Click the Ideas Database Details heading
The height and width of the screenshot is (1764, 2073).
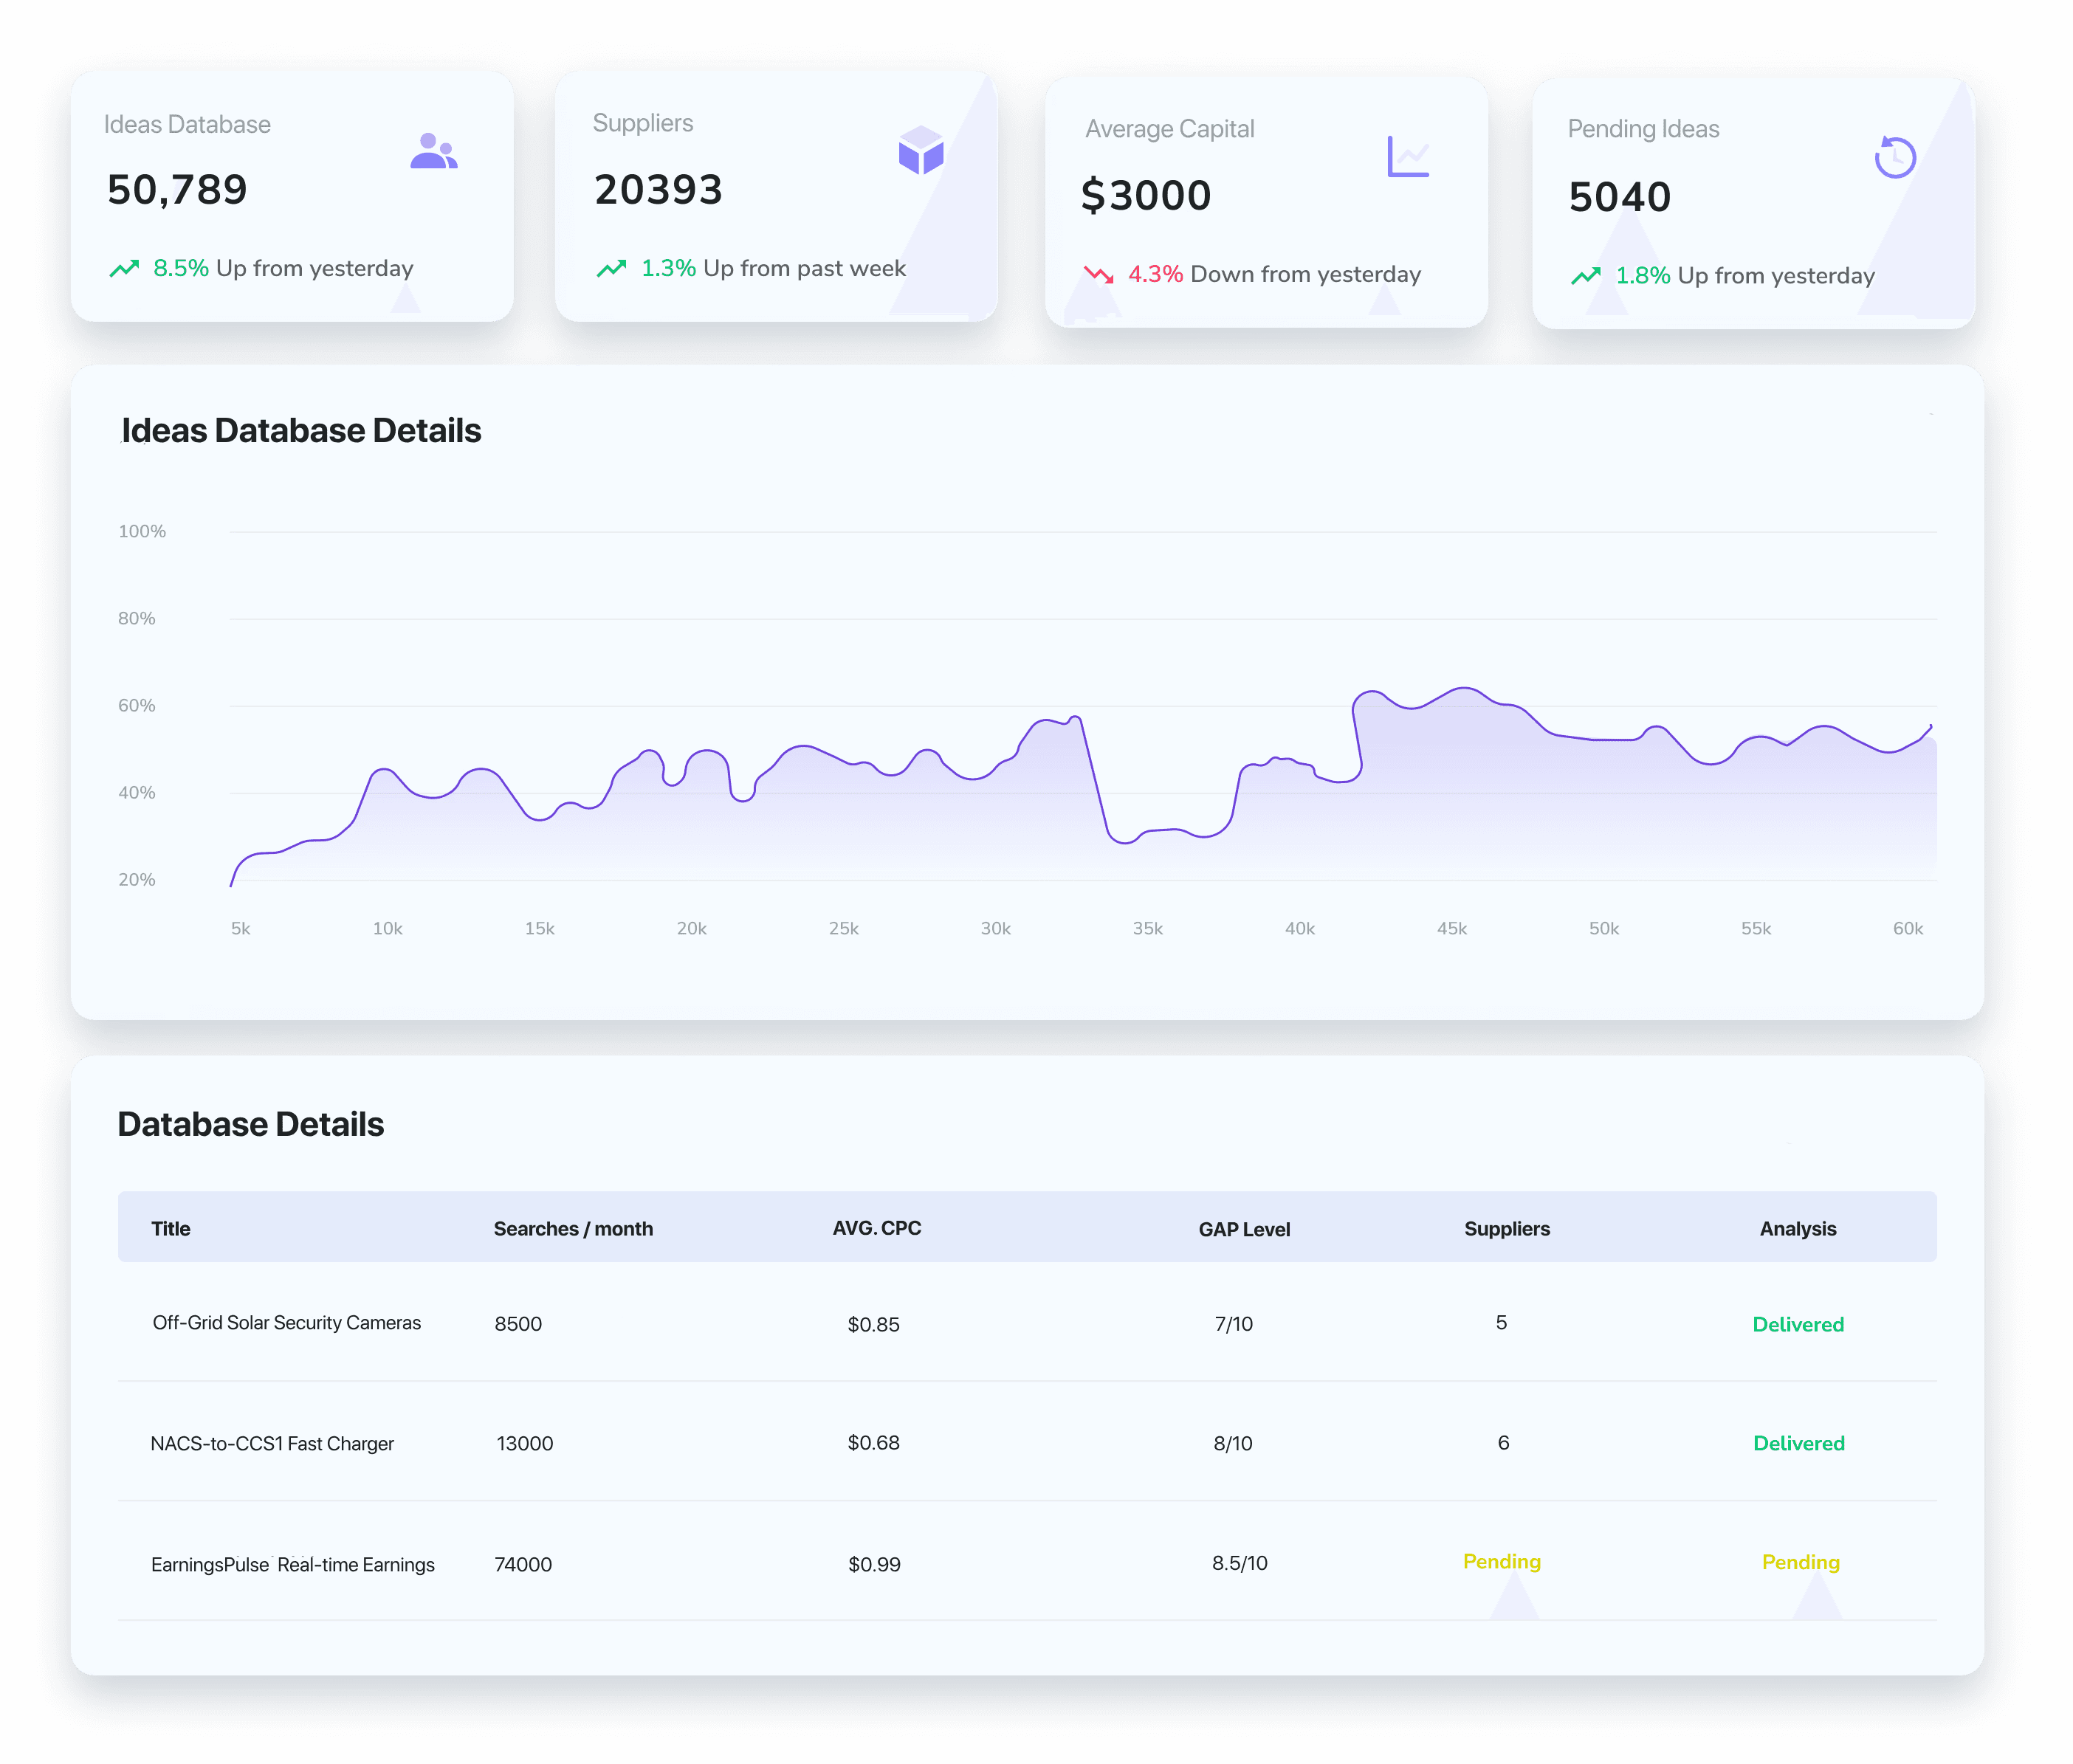point(301,431)
